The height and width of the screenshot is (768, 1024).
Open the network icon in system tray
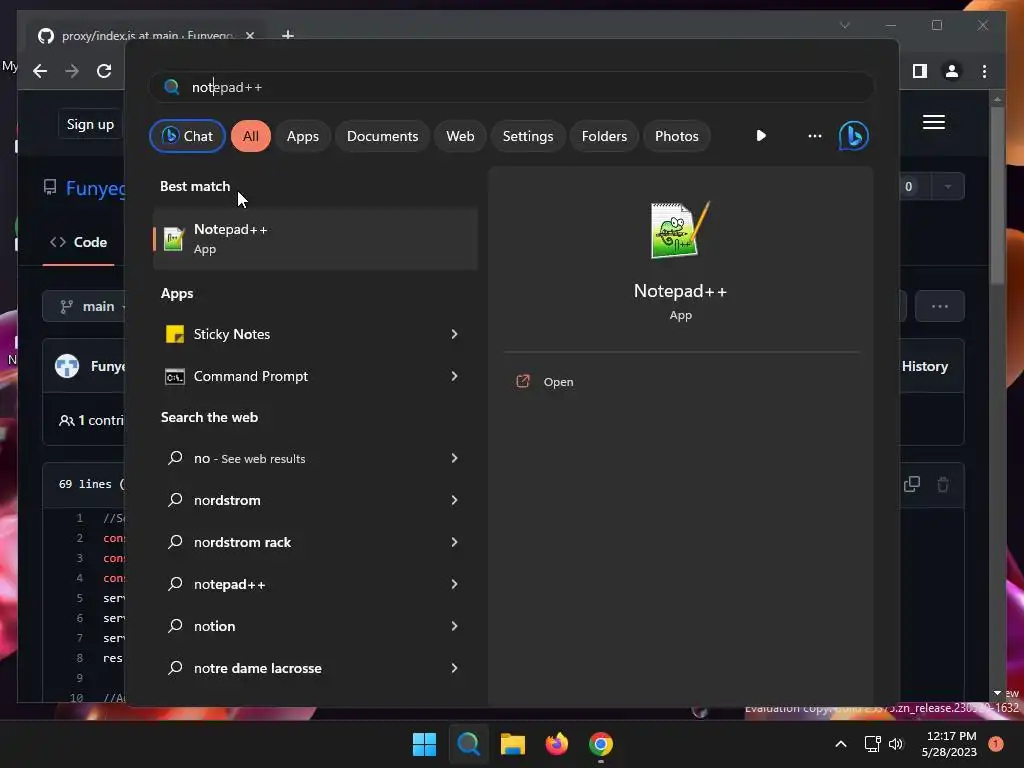coord(872,744)
